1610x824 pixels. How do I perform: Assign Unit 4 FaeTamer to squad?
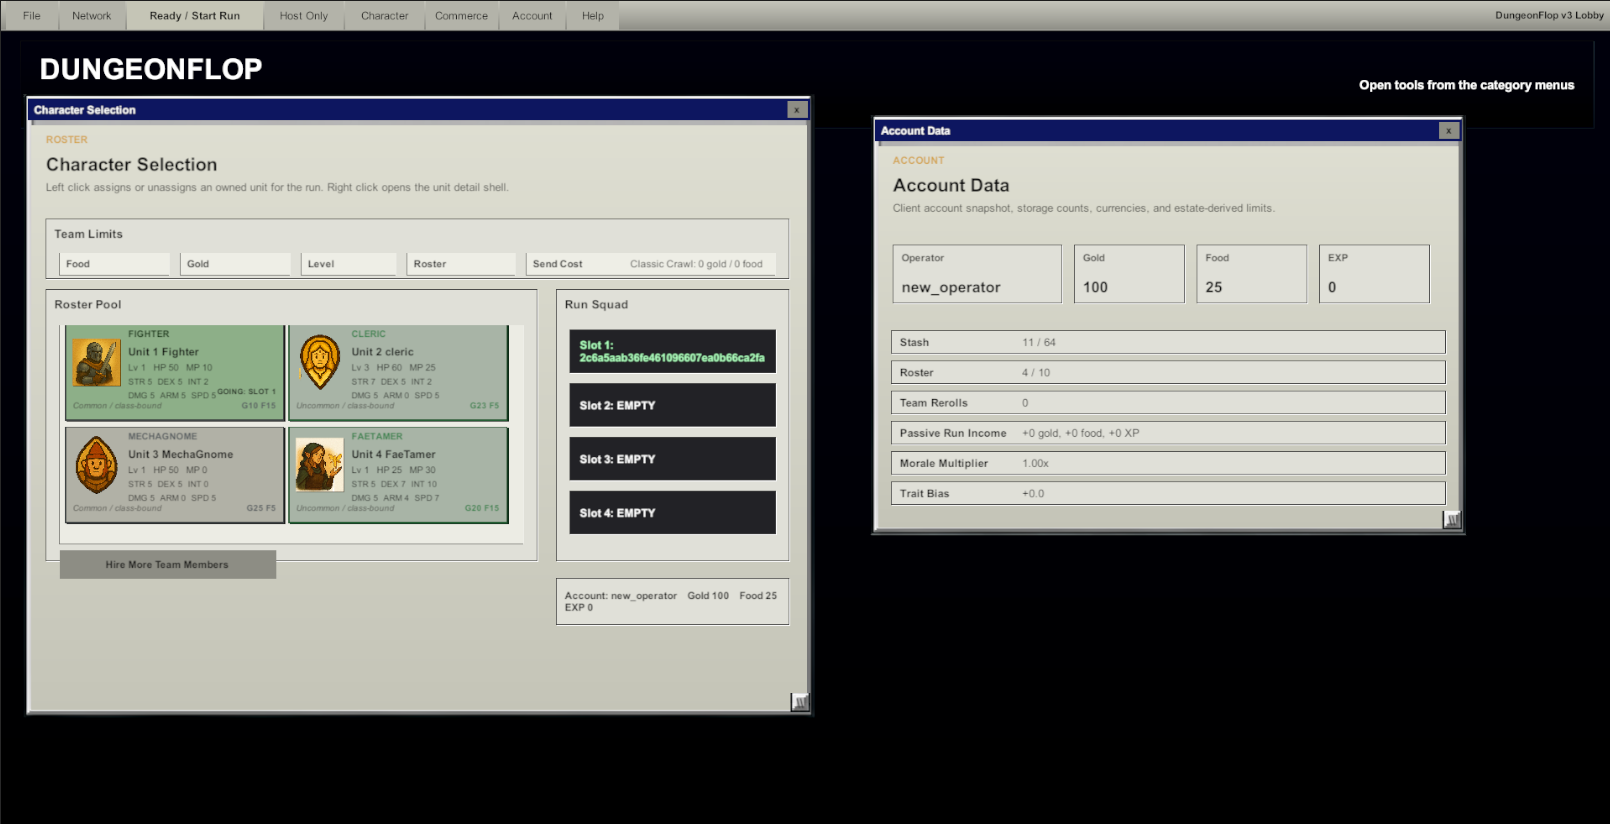pyautogui.click(x=398, y=475)
